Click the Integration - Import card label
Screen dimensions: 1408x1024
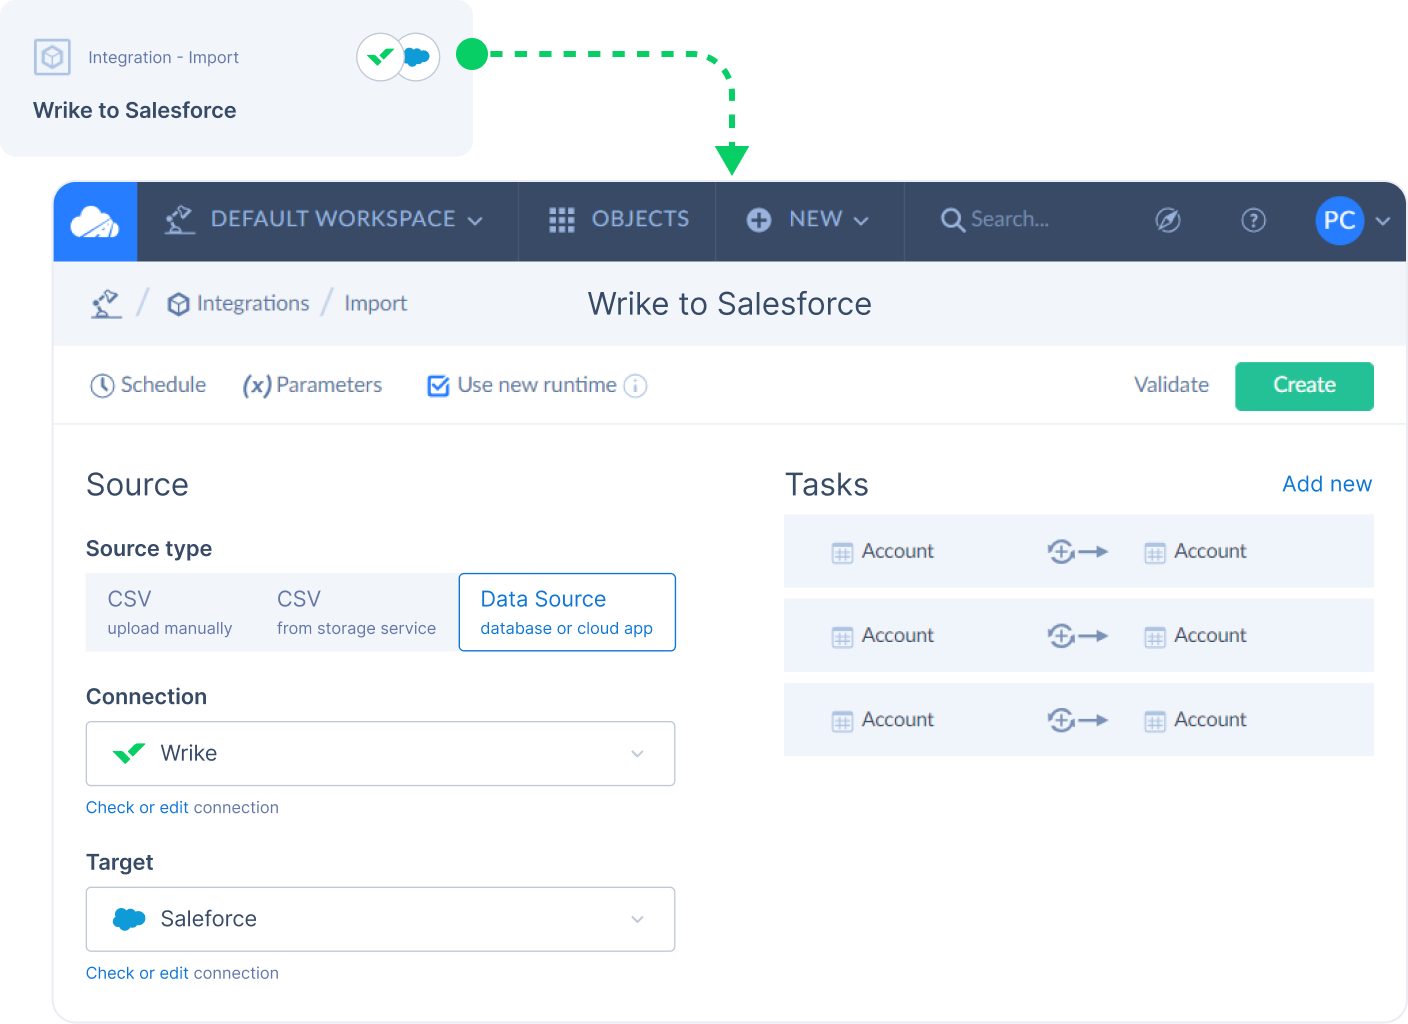tap(163, 58)
